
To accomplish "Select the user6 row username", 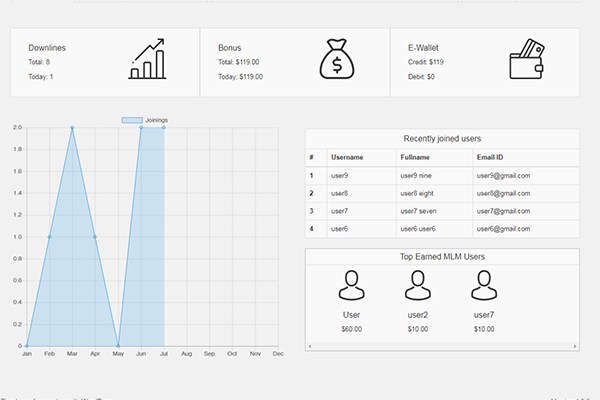I will tap(342, 229).
